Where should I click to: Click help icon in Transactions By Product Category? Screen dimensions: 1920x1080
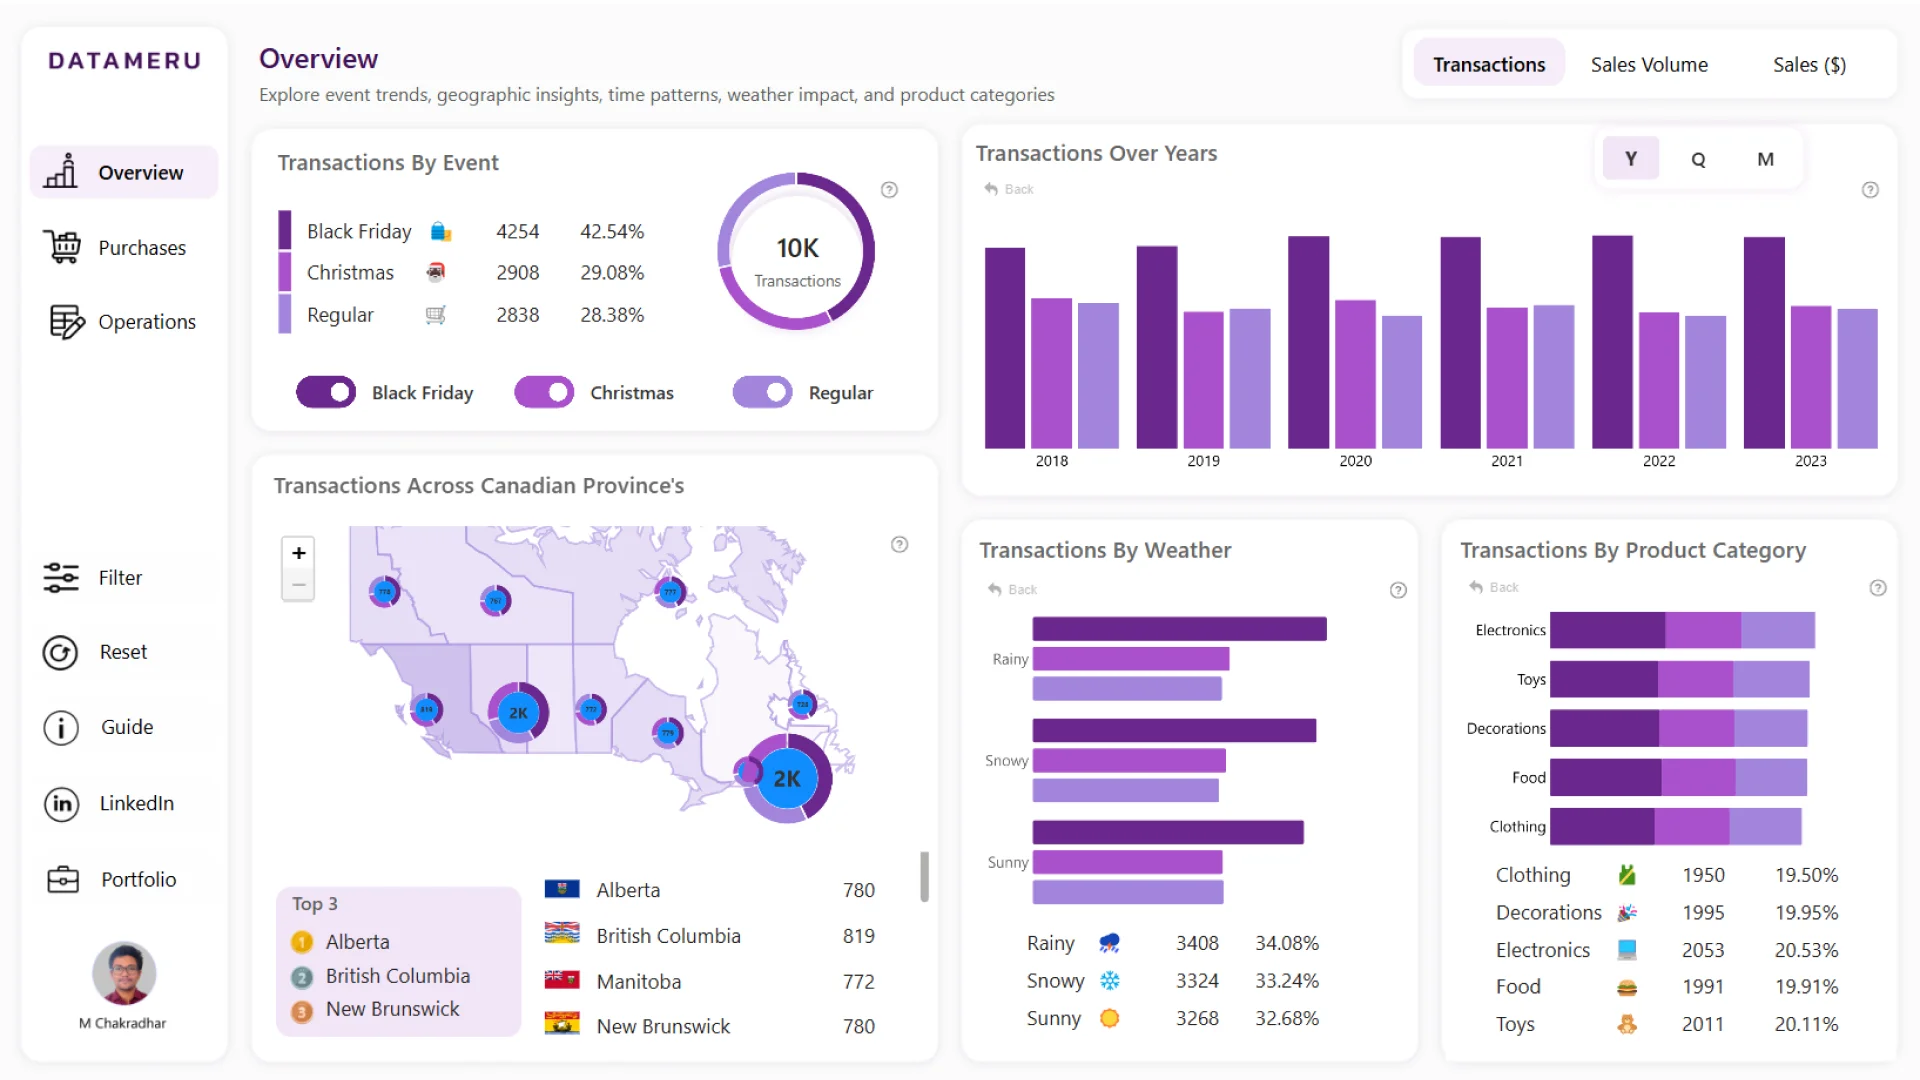pyautogui.click(x=1878, y=588)
